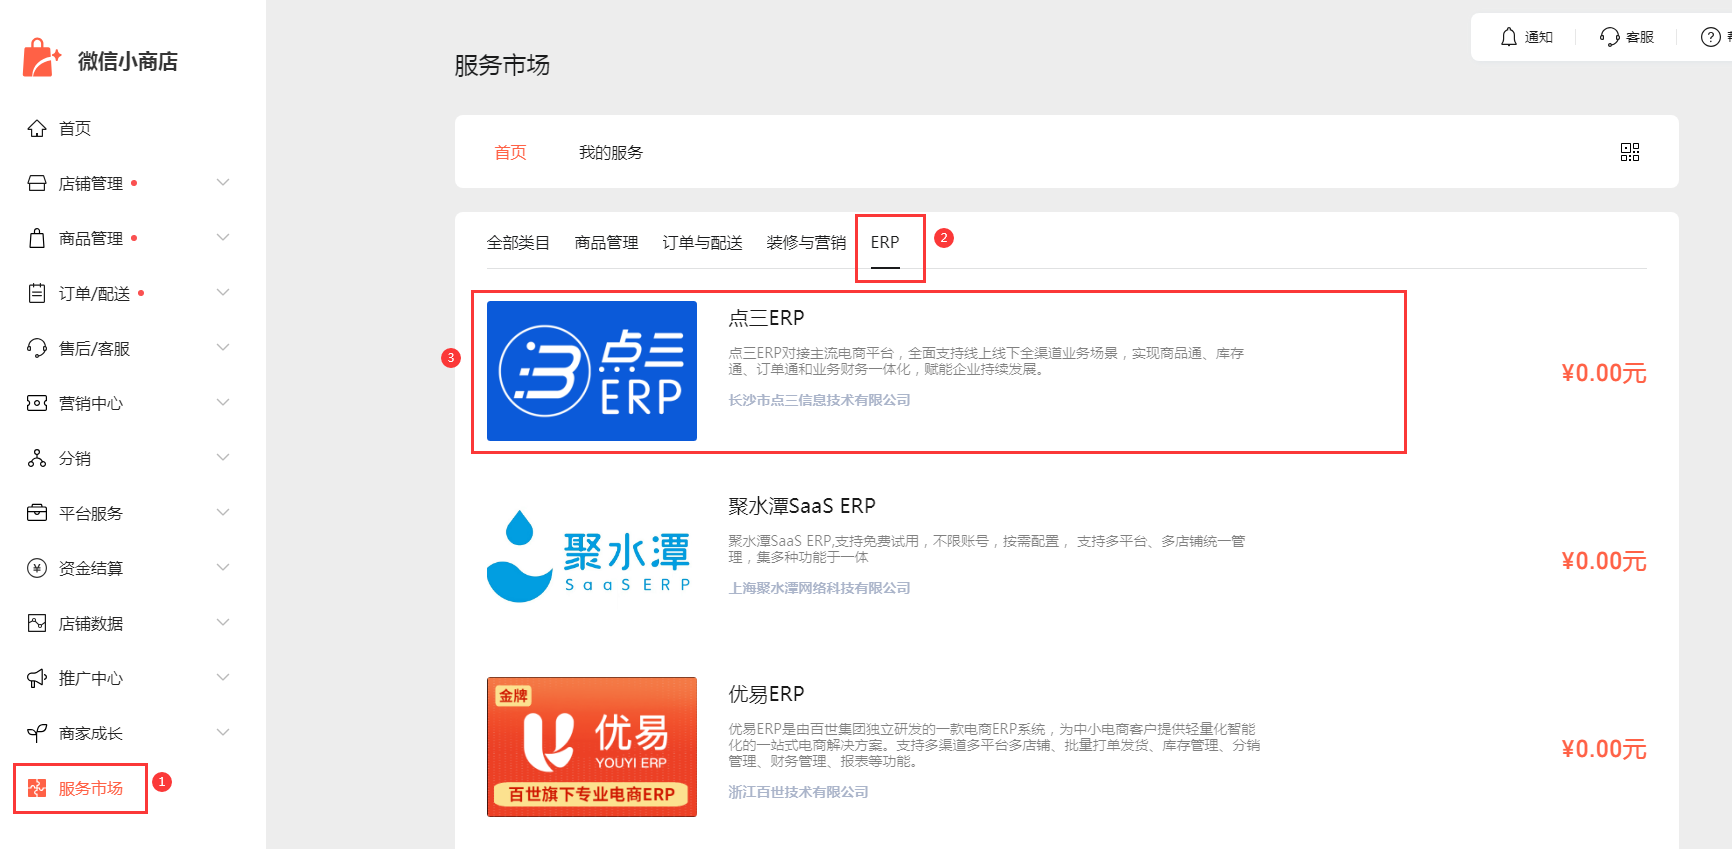The image size is (1732, 849).
Task: Click the 商家成长 sprout icon
Action: [x=37, y=733]
